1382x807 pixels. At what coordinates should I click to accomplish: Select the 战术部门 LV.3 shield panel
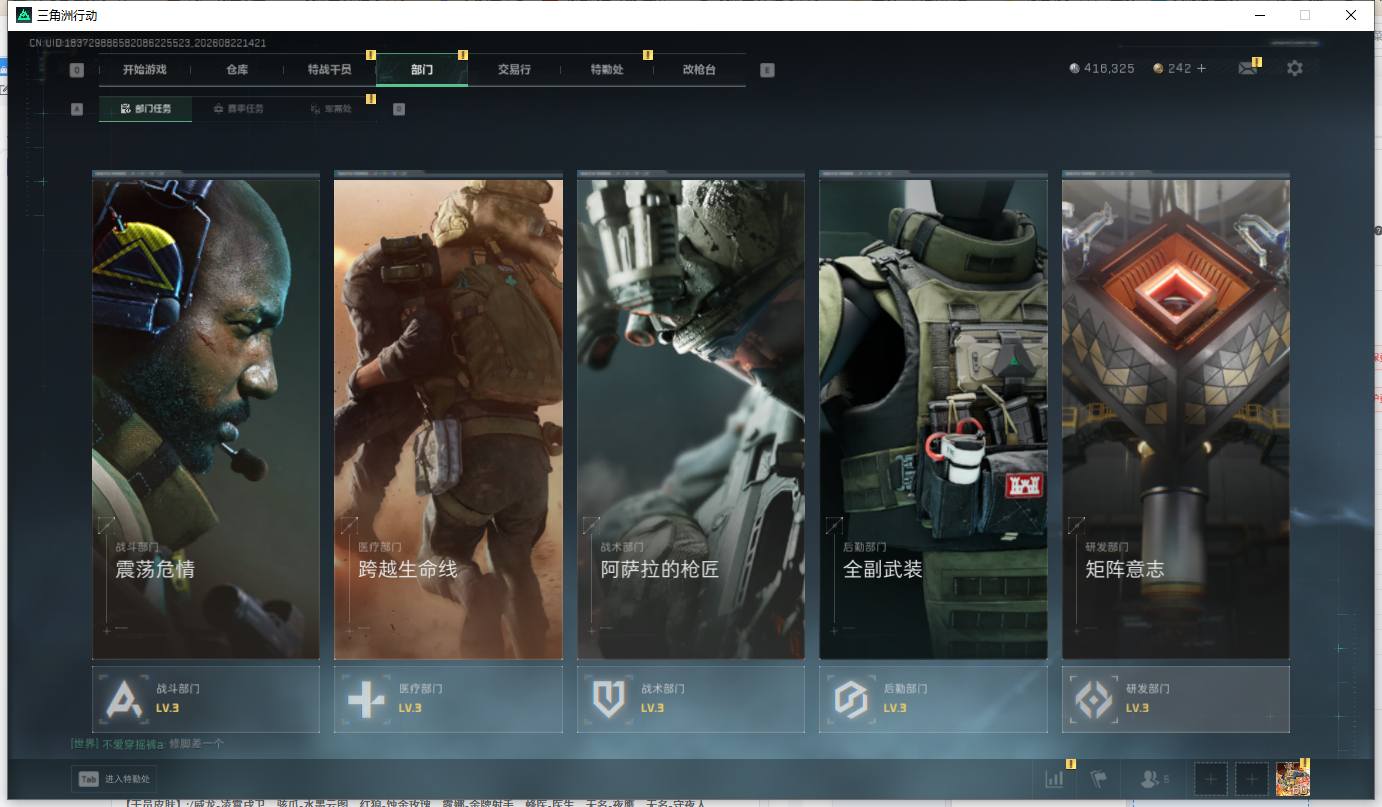pos(691,699)
